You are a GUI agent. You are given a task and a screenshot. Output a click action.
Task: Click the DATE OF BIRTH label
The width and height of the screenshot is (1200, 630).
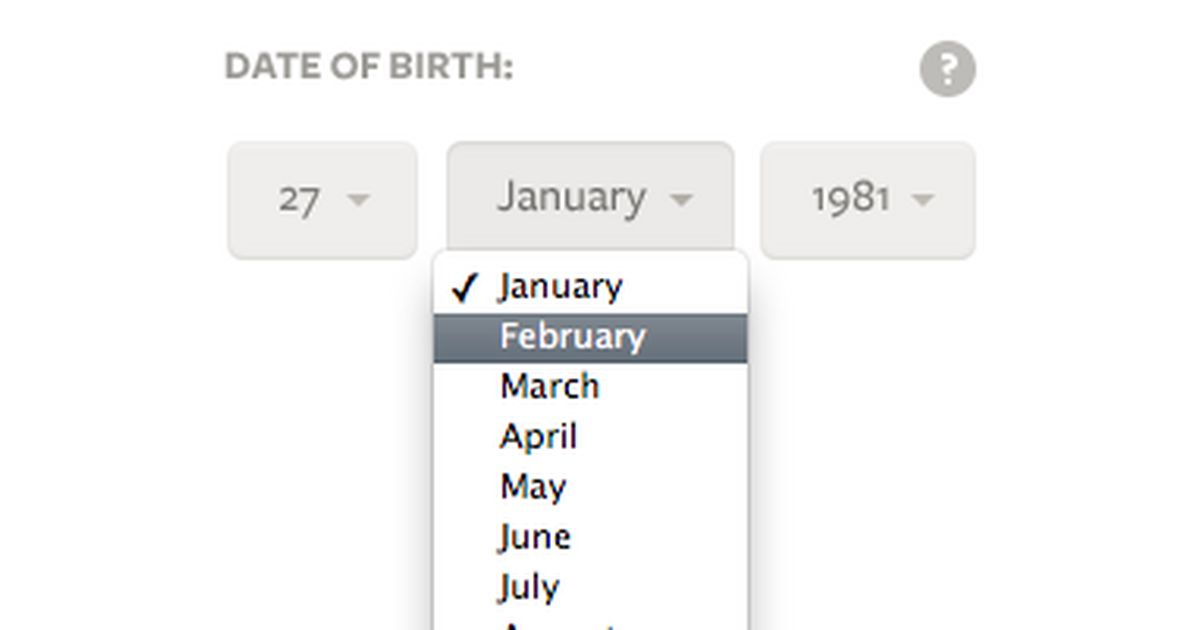pyautogui.click(x=368, y=68)
